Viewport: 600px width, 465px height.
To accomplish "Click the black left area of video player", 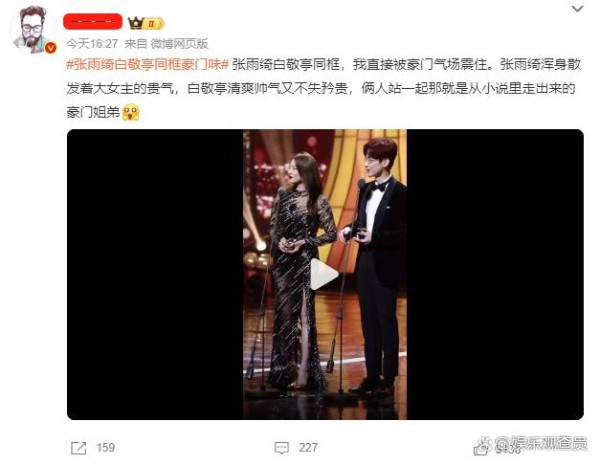I will coord(155,274).
